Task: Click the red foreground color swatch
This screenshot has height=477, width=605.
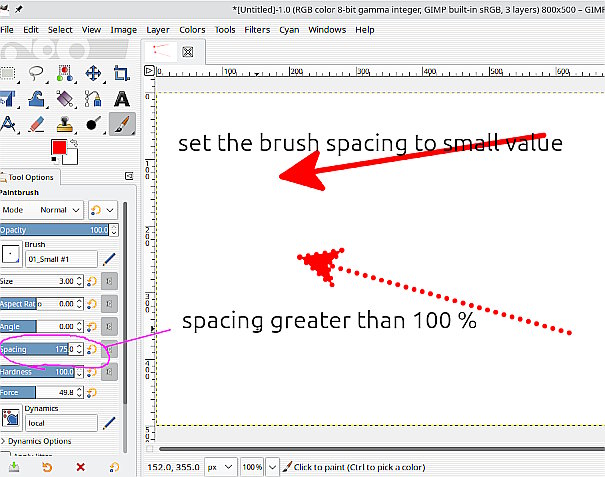Action: (59, 149)
